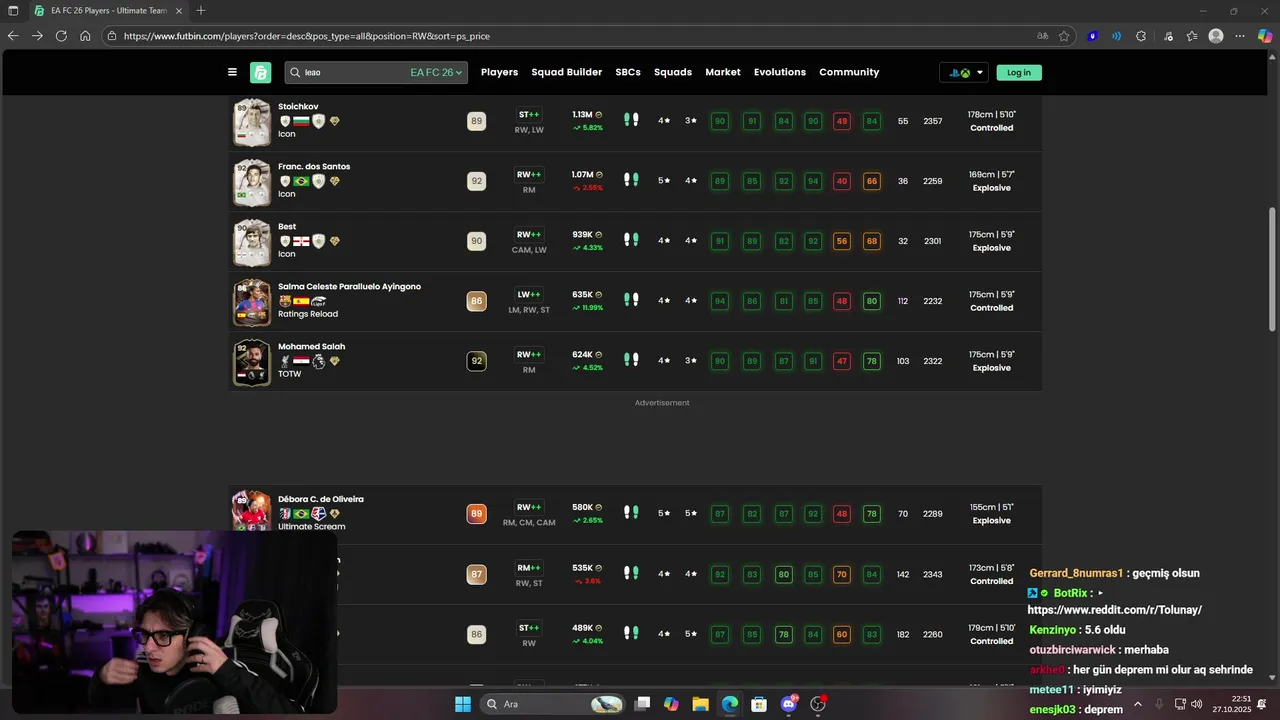1280x720 pixels.
Task: Click the foot icon in Best's row
Action: coord(631,240)
